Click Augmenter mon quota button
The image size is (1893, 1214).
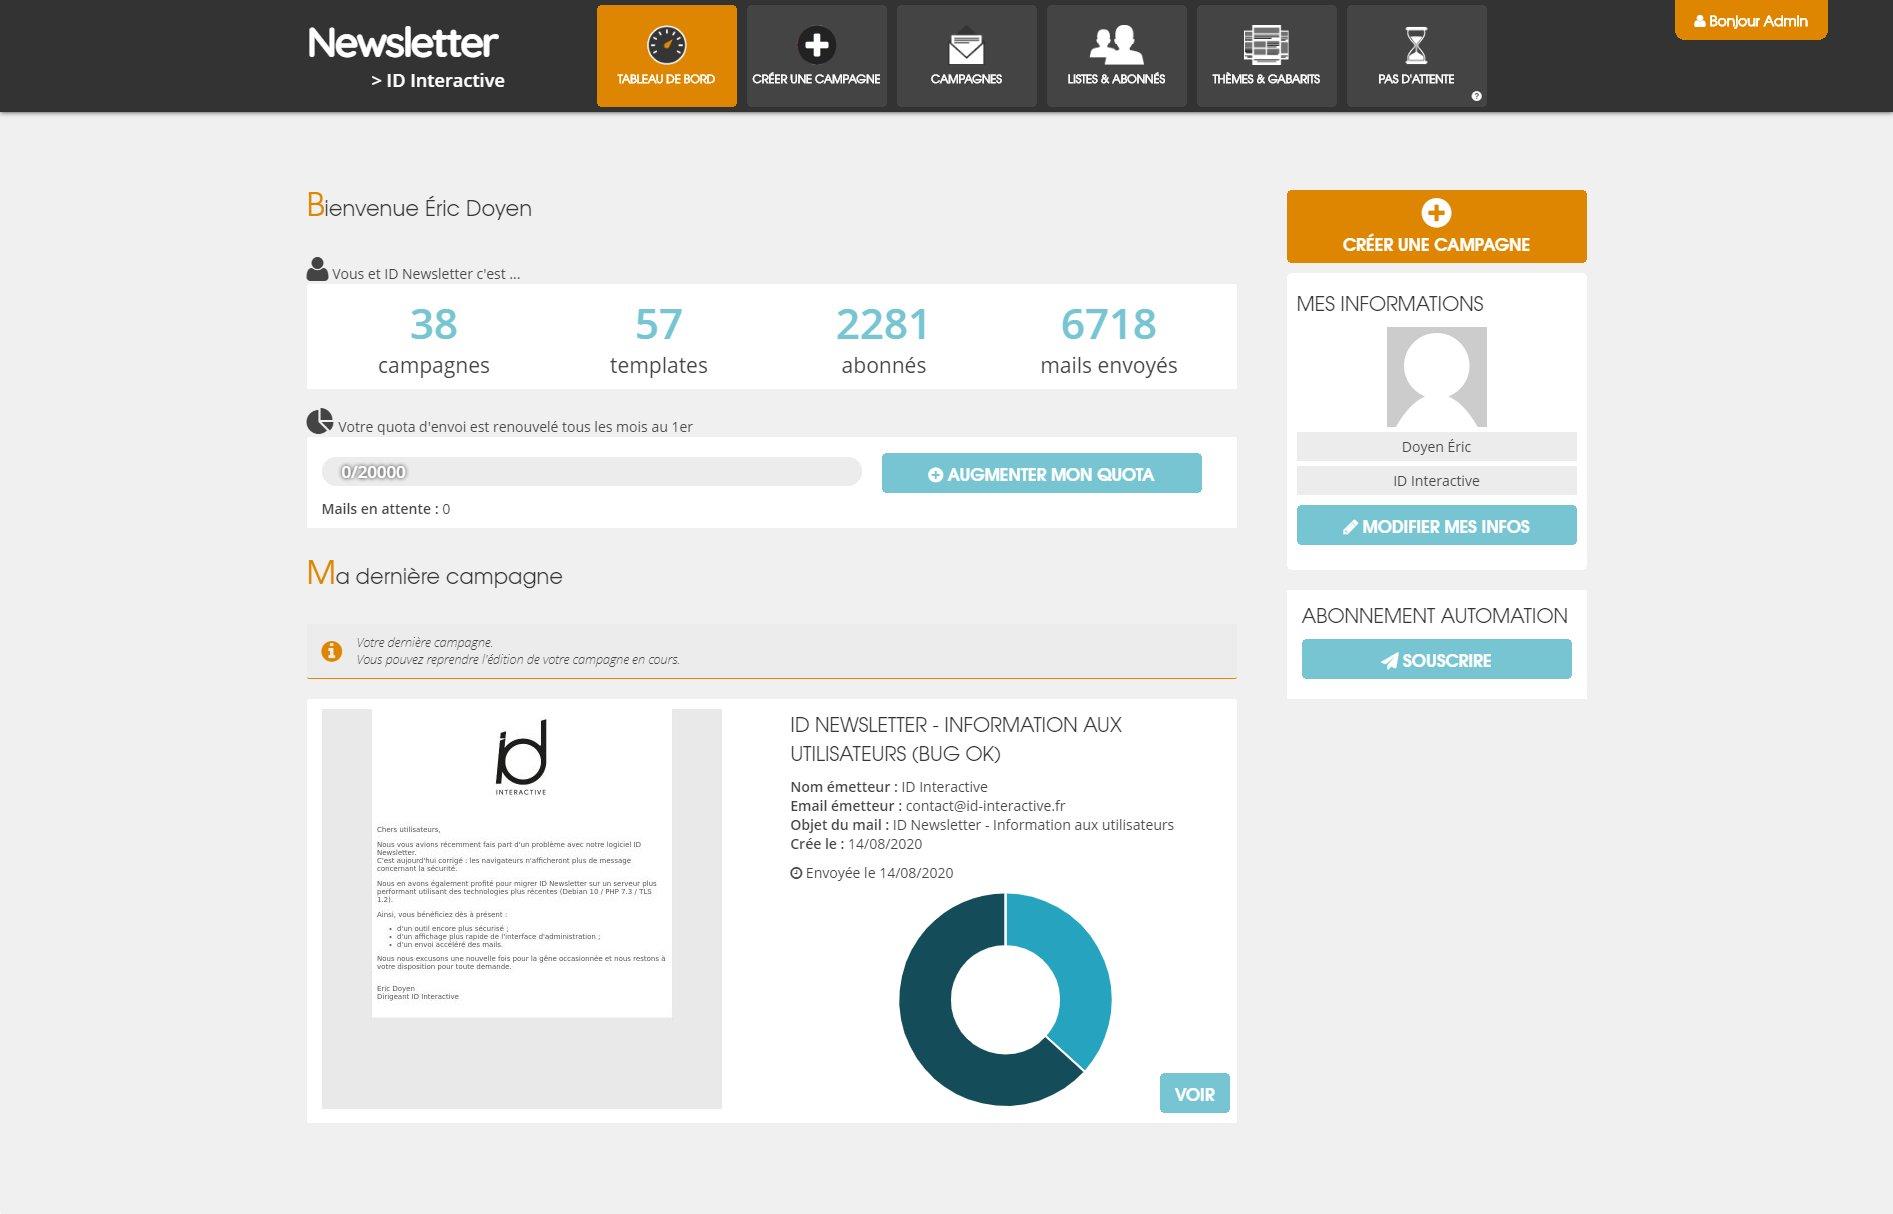click(1041, 474)
